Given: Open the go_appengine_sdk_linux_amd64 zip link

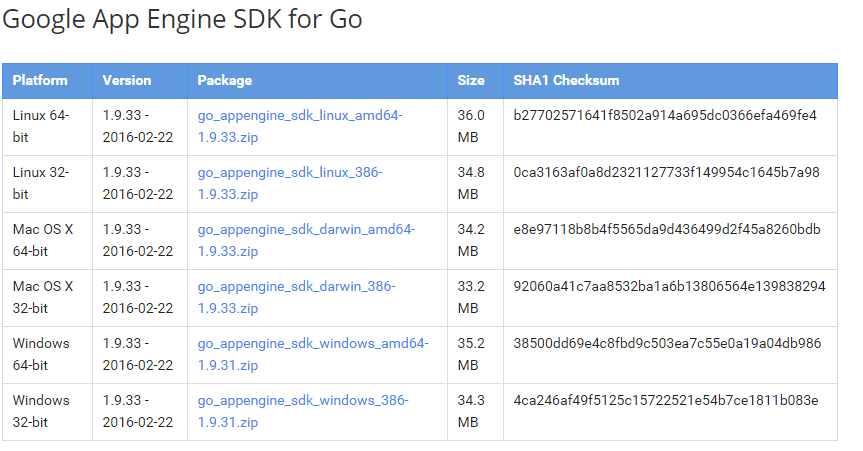Looking at the screenshot, I should [x=299, y=116].
